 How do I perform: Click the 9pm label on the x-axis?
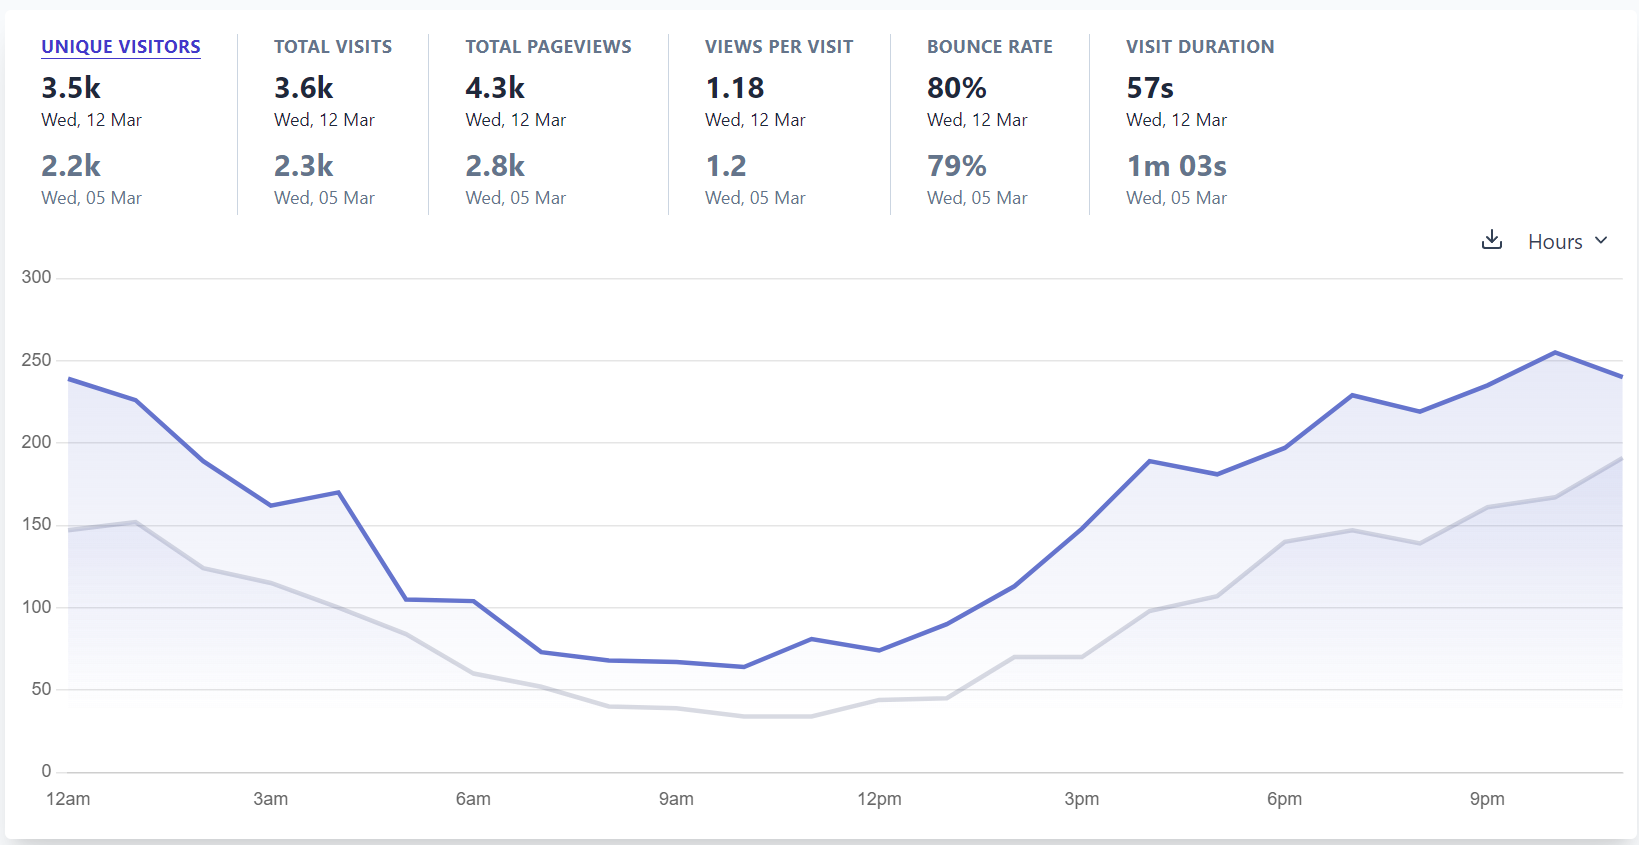coord(1487,799)
